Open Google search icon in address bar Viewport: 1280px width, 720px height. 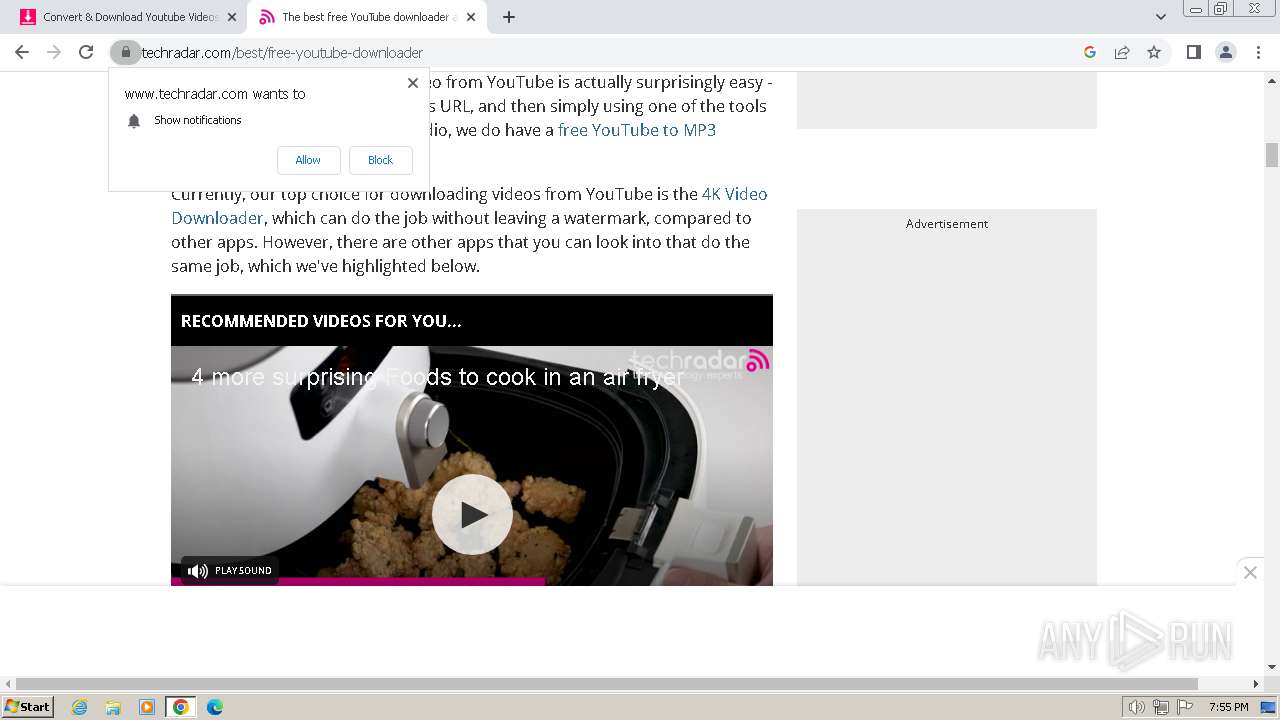(x=1090, y=52)
